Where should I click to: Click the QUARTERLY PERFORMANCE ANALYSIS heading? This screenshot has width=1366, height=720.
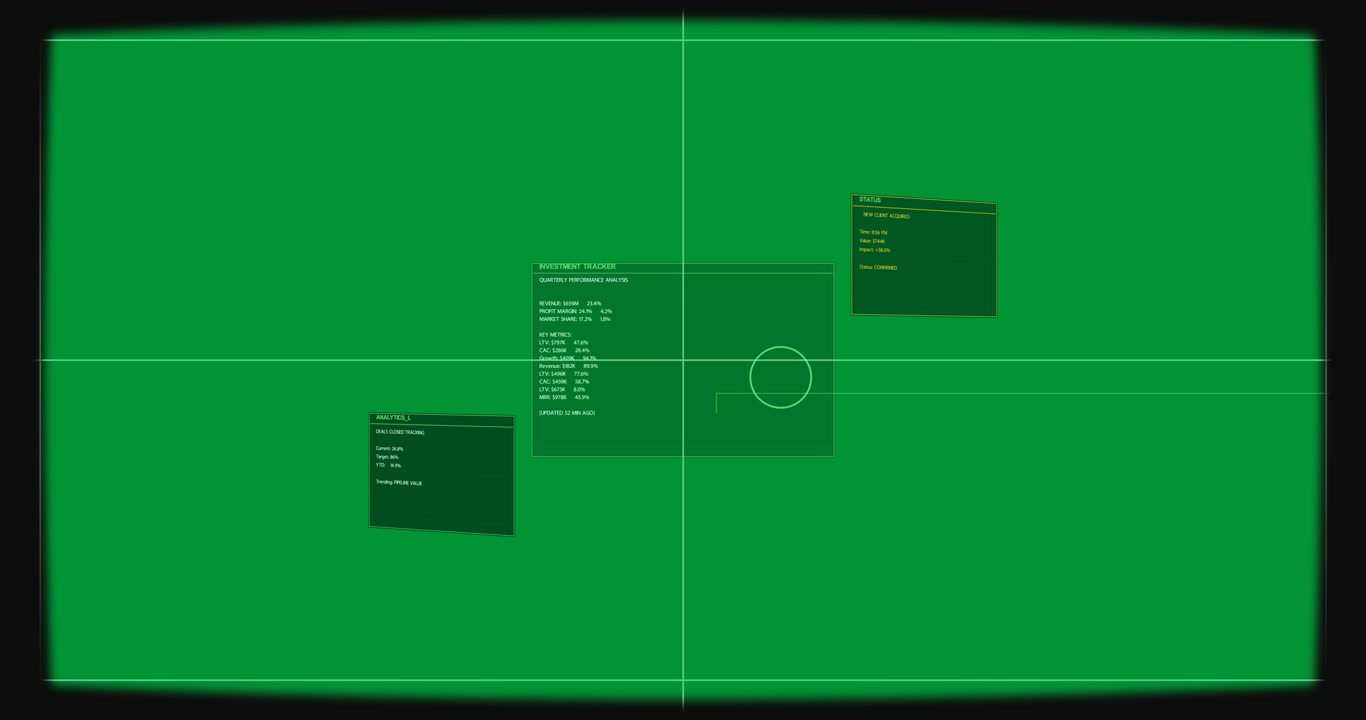coord(583,280)
